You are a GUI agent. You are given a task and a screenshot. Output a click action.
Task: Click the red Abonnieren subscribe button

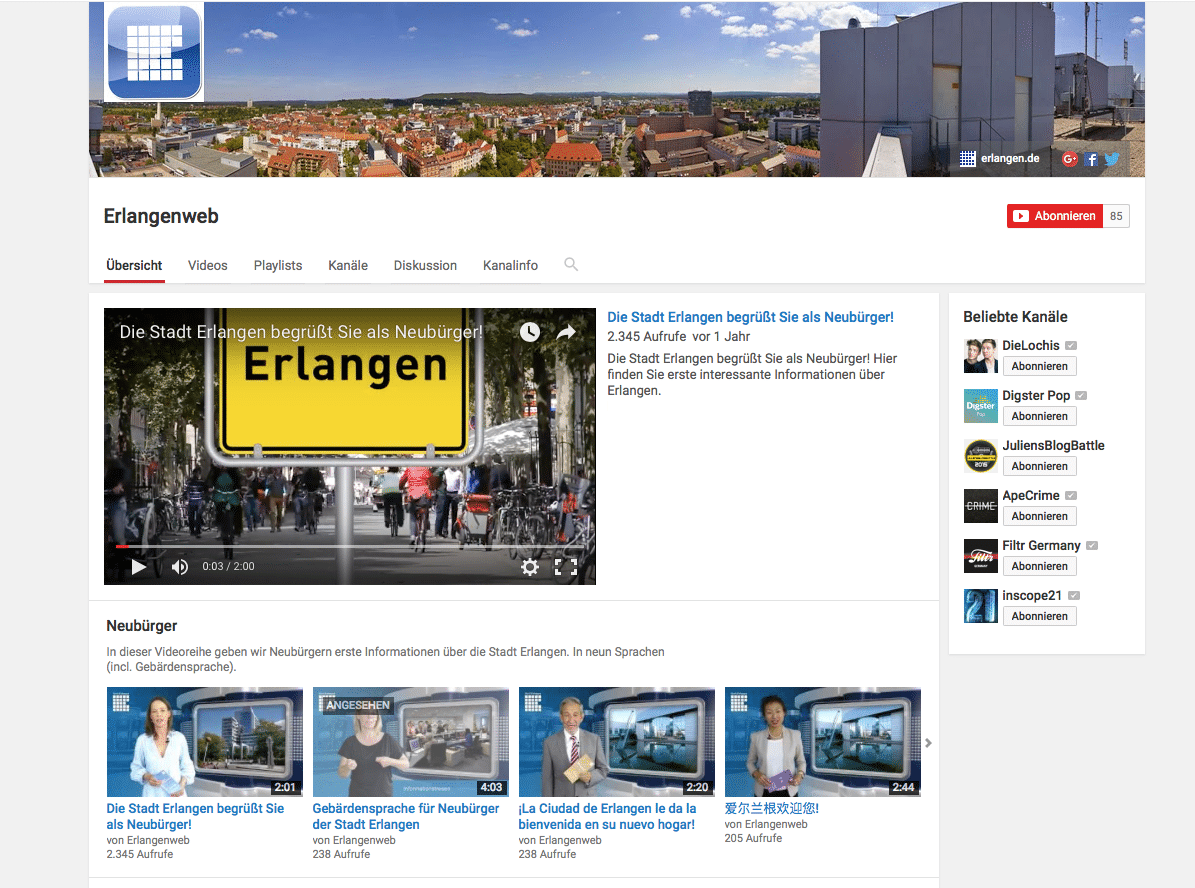pyautogui.click(x=1054, y=216)
